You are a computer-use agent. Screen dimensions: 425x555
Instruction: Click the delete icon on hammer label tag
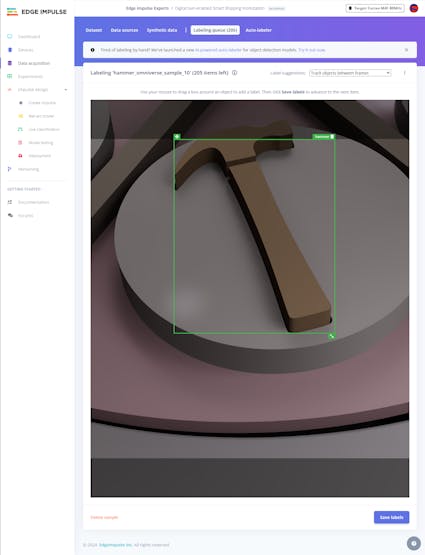point(332,137)
